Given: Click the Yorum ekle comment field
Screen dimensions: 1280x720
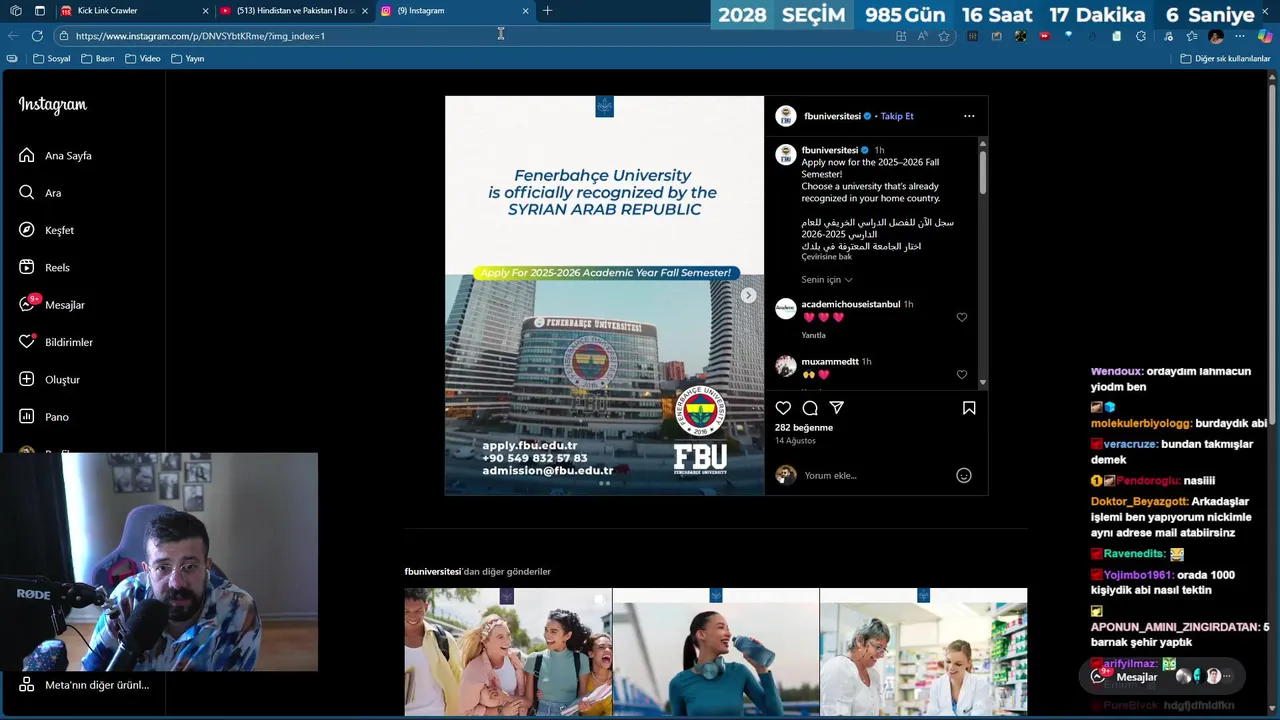Looking at the screenshot, I should click(875, 476).
